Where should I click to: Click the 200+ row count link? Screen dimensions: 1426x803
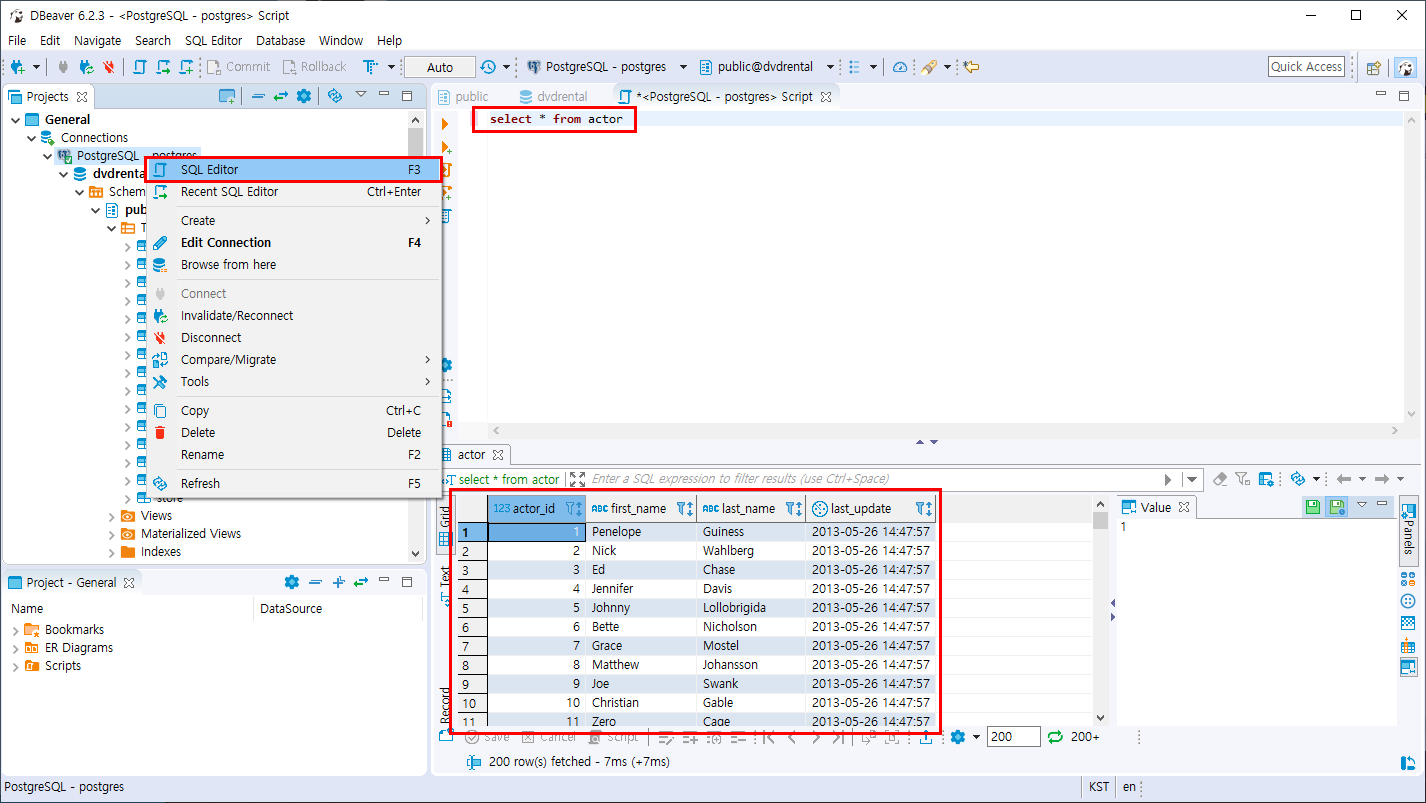tap(1085, 737)
